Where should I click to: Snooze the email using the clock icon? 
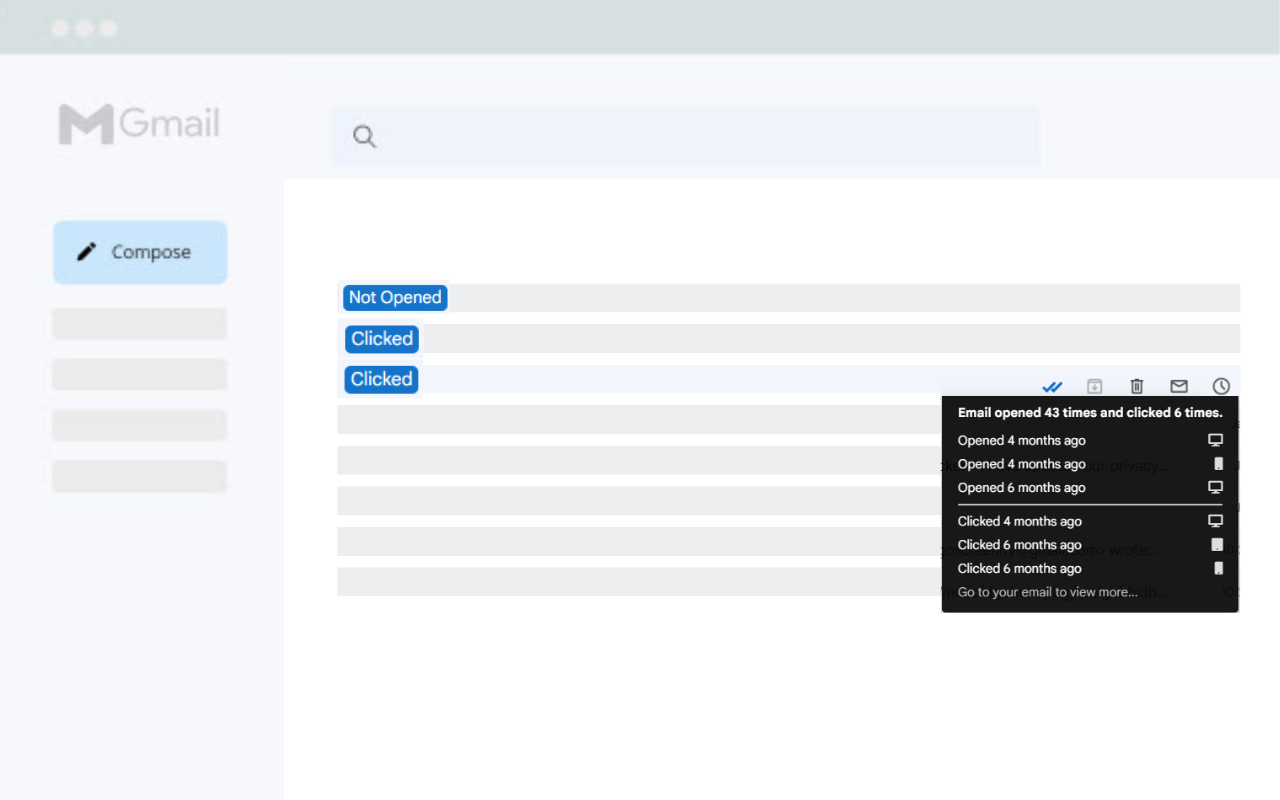tap(1220, 386)
